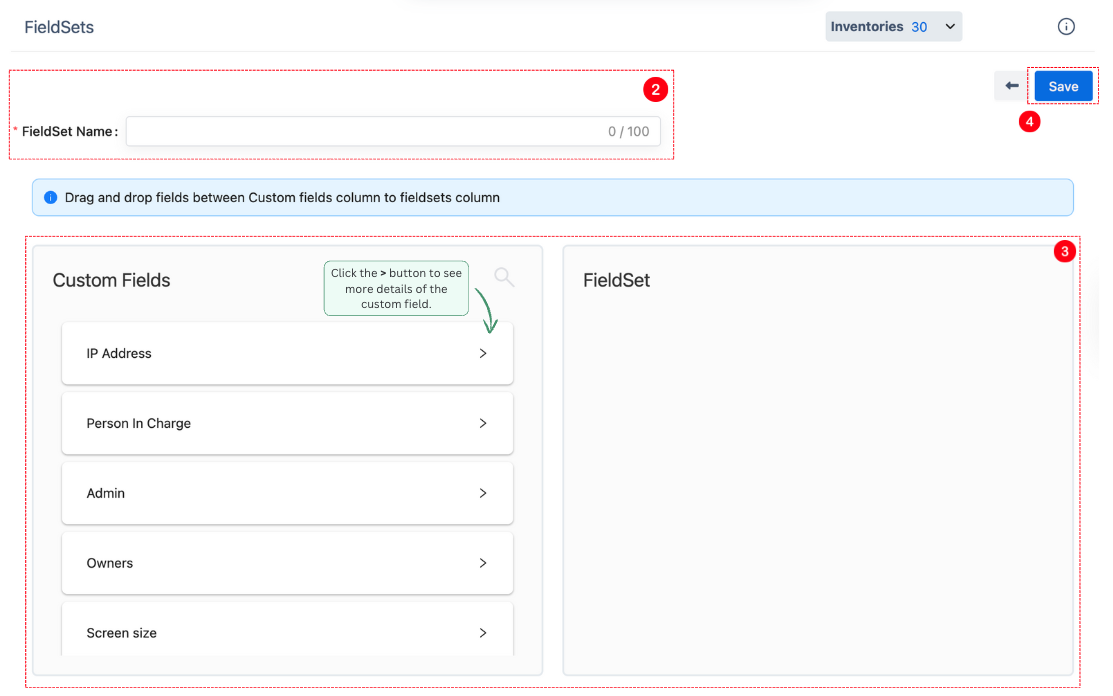
Task: Save the new fieldset
Action: point(1063,86)
